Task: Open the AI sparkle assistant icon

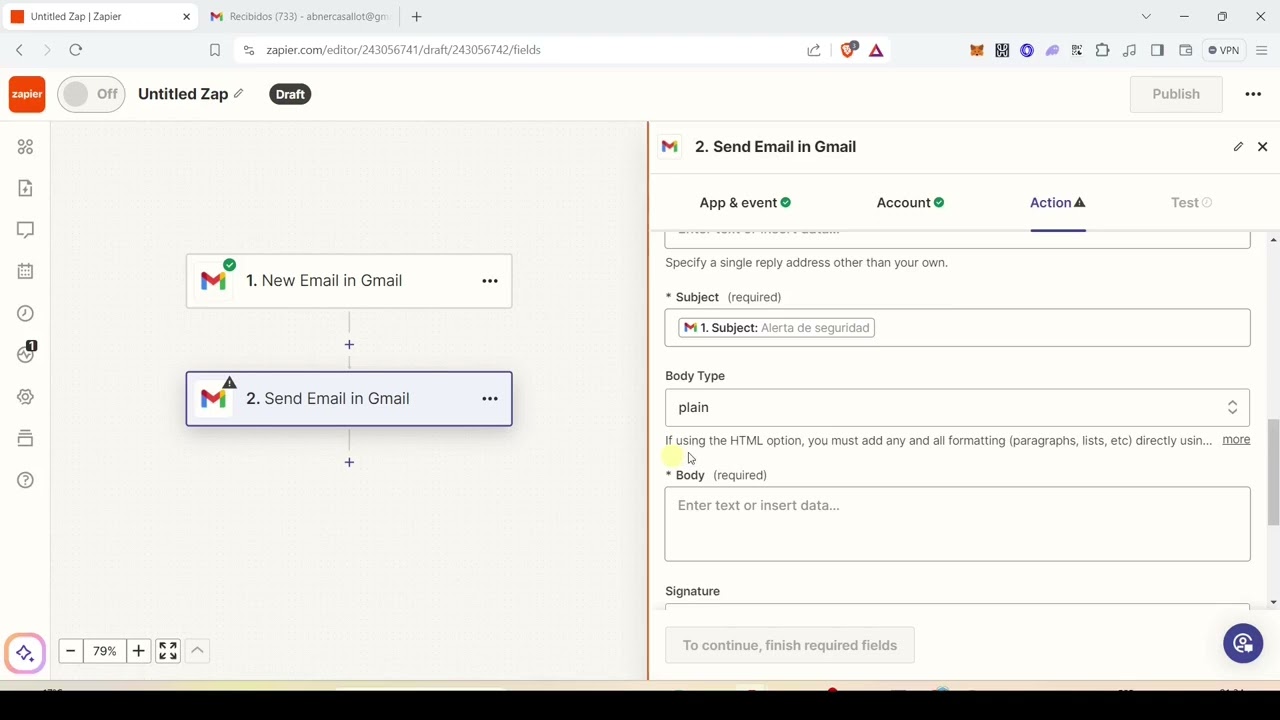Action: (25, 653)
